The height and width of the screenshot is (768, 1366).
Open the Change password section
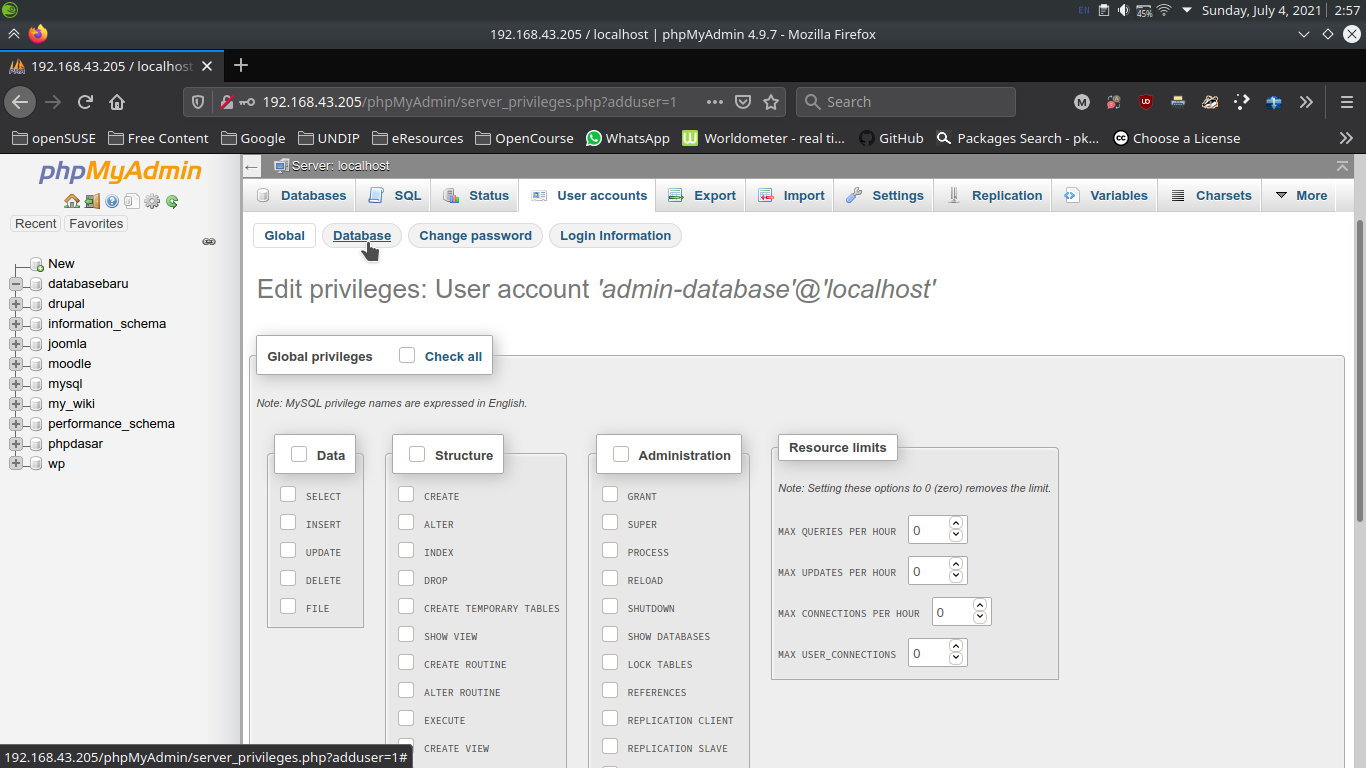[x=476, y=236]
